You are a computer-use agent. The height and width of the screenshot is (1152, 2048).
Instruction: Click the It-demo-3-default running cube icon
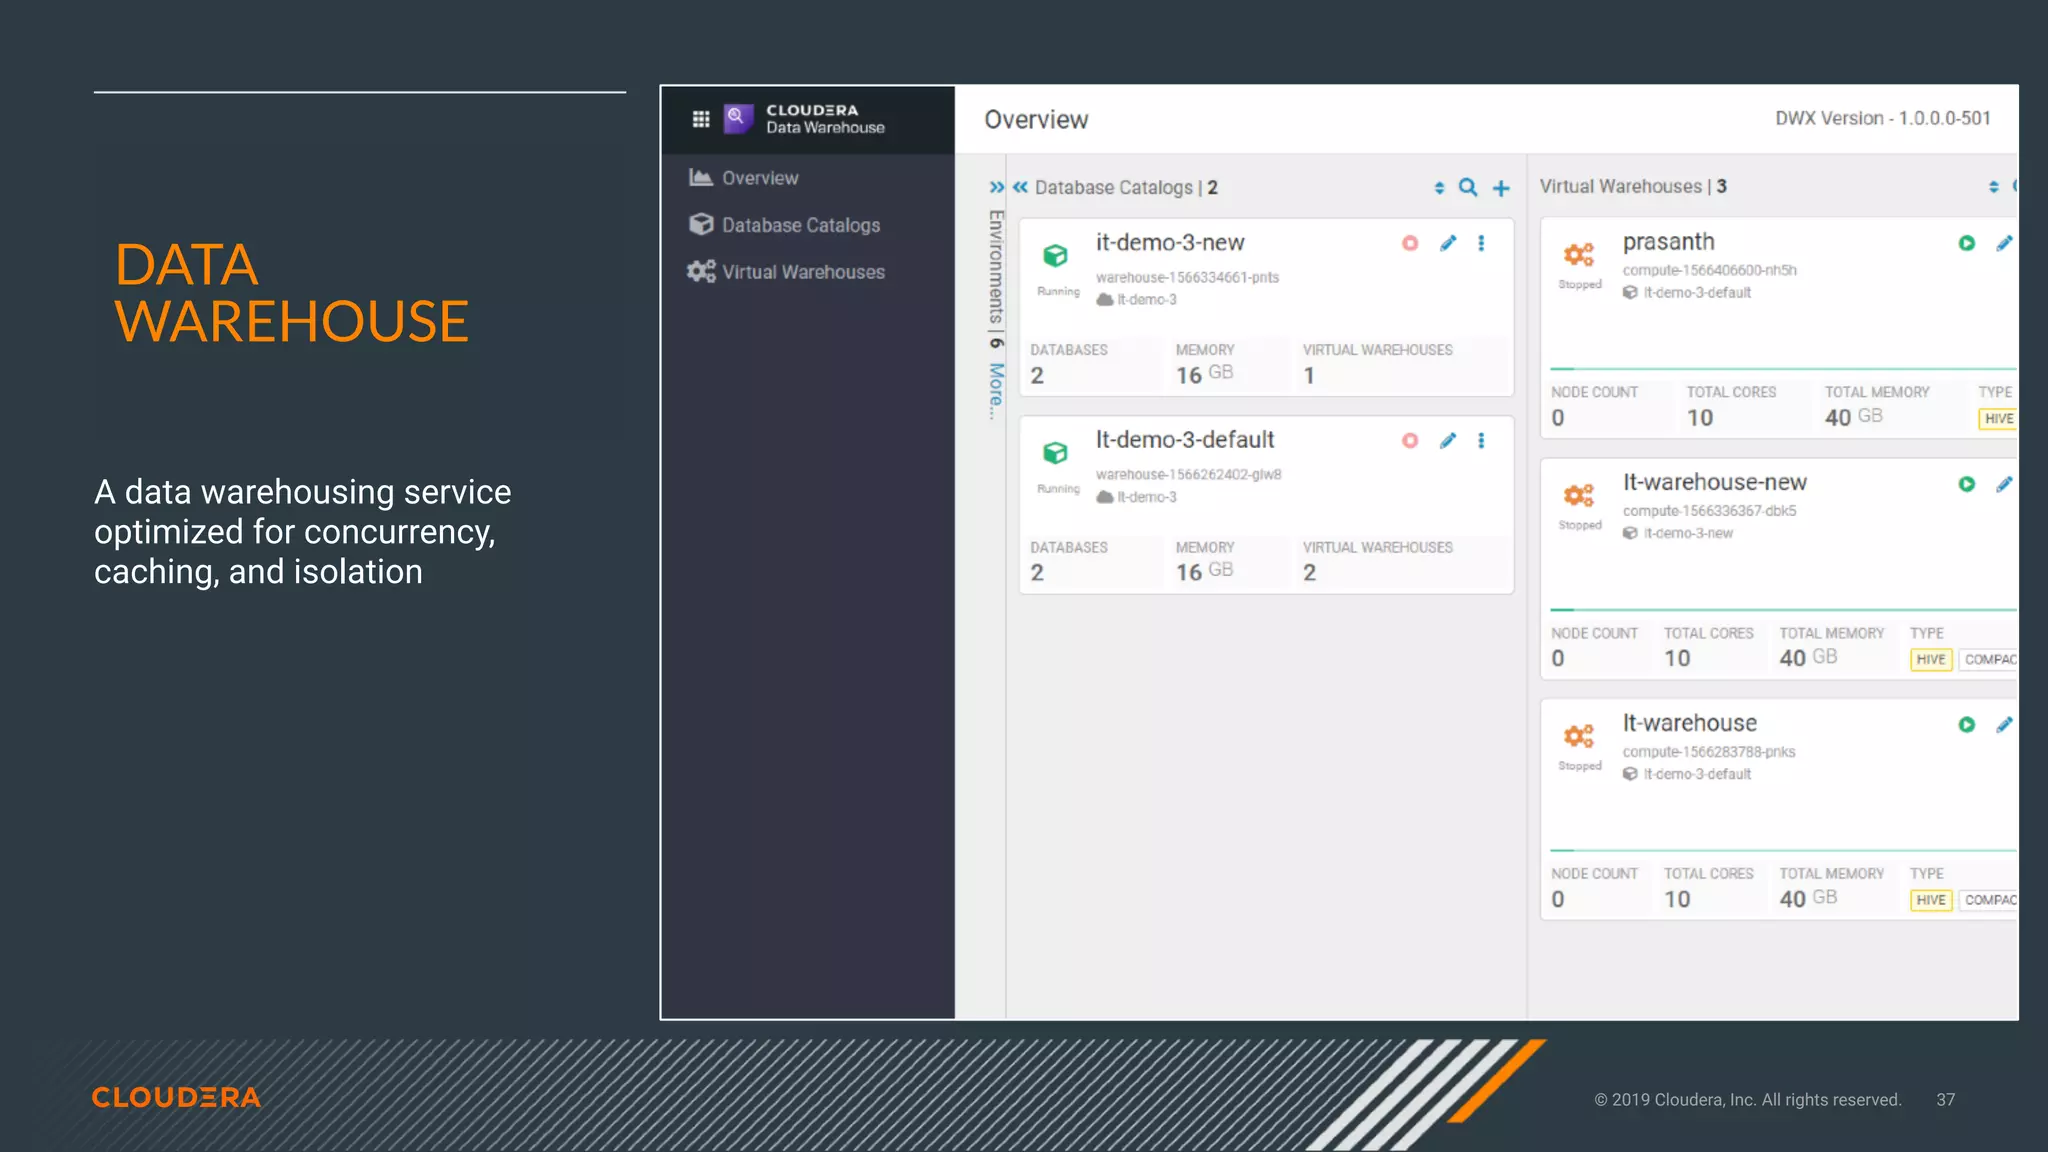point(1055,453)
